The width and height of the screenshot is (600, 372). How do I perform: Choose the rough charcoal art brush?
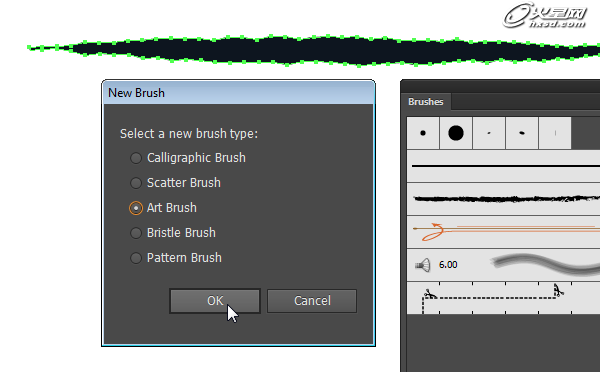503,199
